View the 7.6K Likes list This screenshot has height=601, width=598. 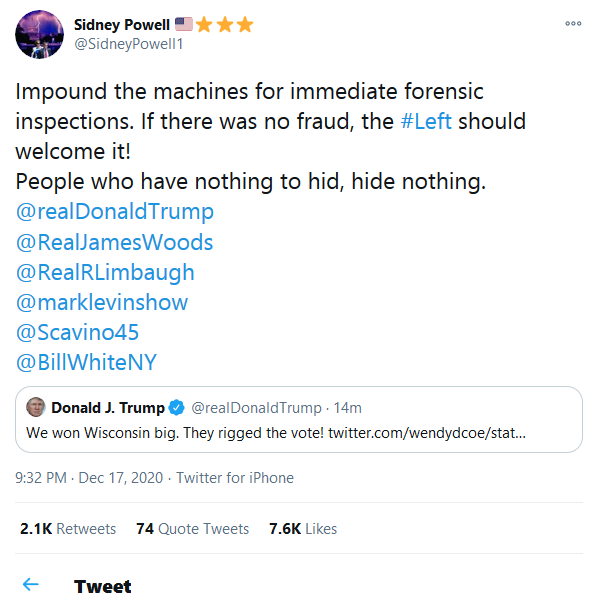303,529
